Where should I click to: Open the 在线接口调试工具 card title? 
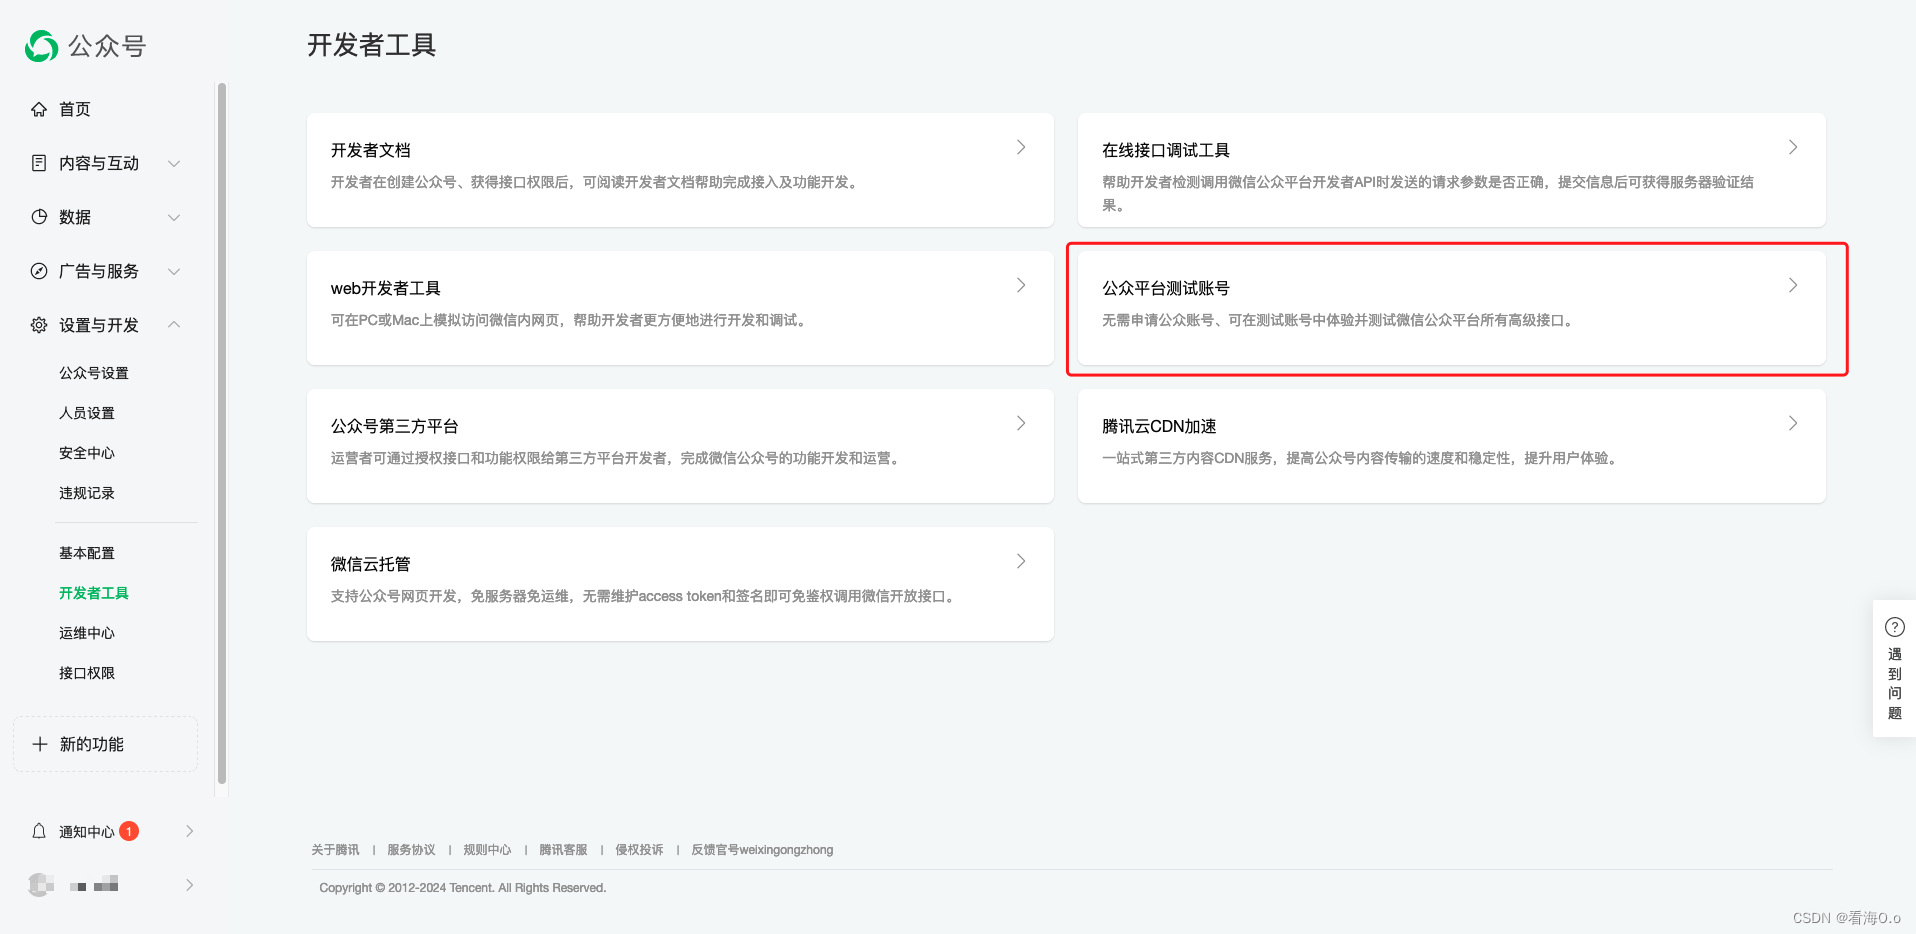click(x=1166, y=150)
